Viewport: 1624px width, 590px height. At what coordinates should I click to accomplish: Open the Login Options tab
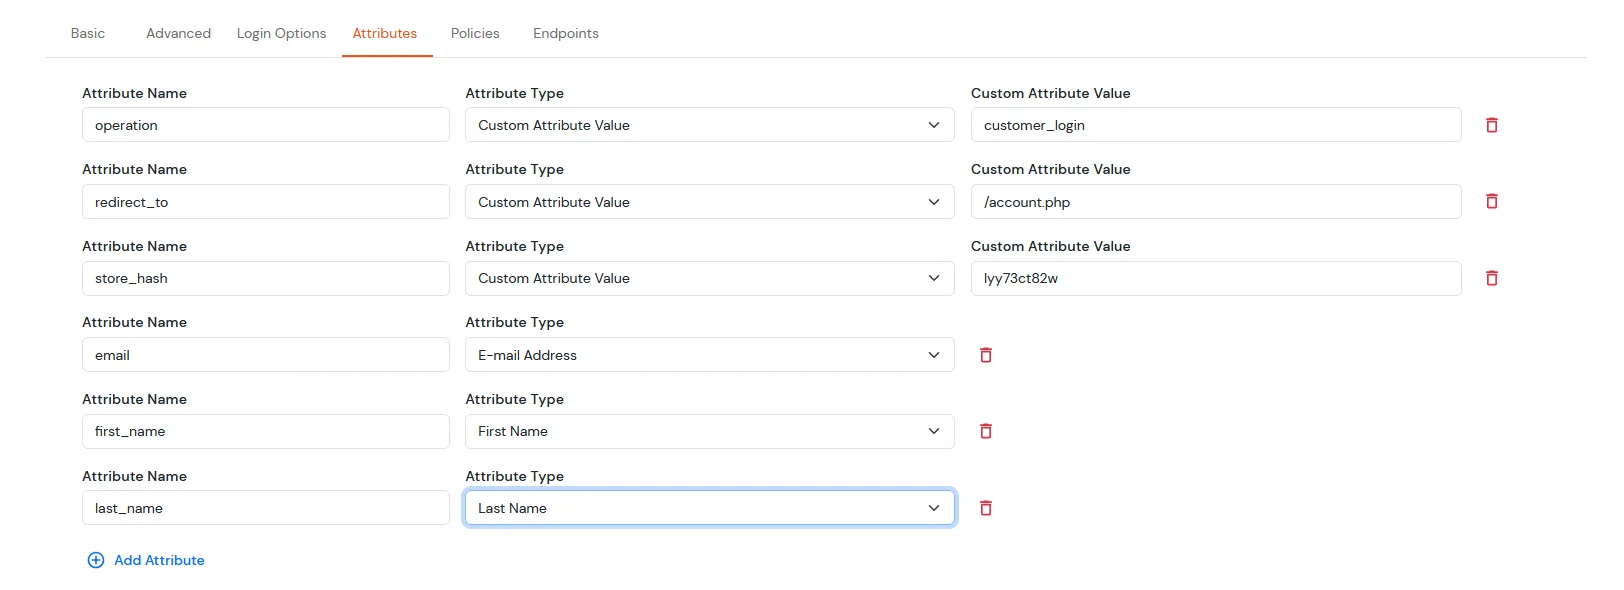[281, 33]
